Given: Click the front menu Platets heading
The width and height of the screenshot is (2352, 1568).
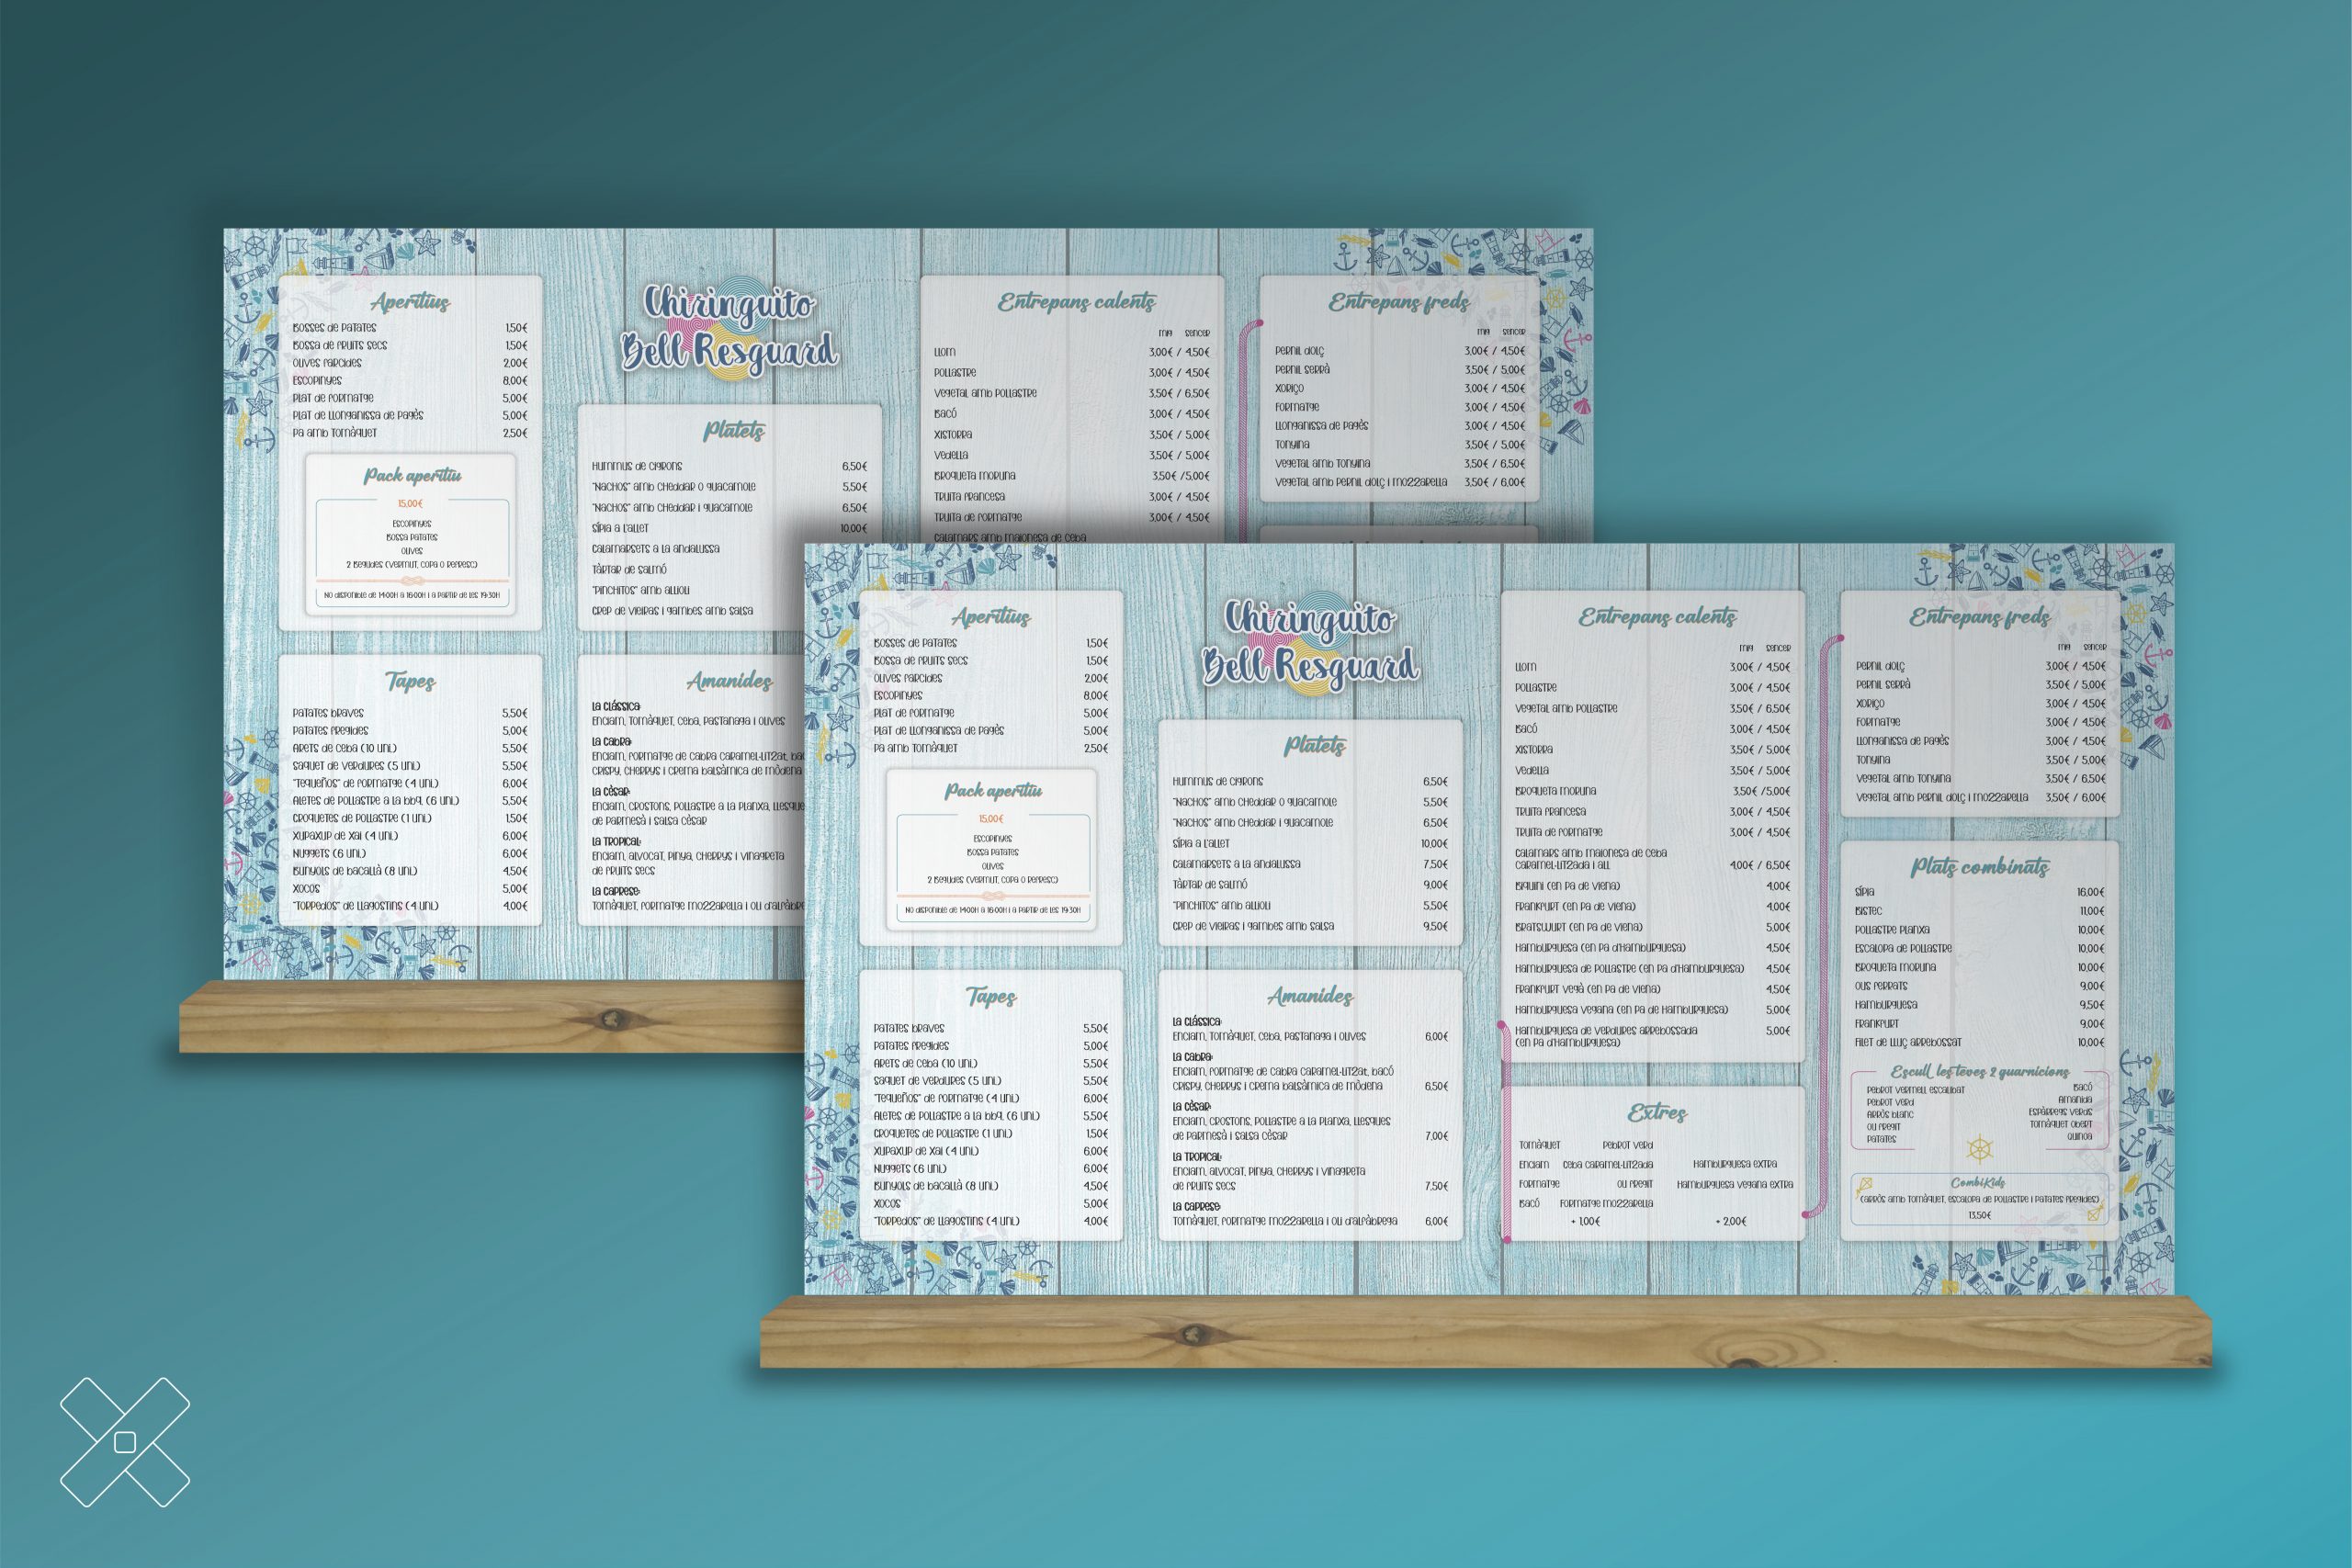Looking at the screenshot, I should pos(1314,746).
